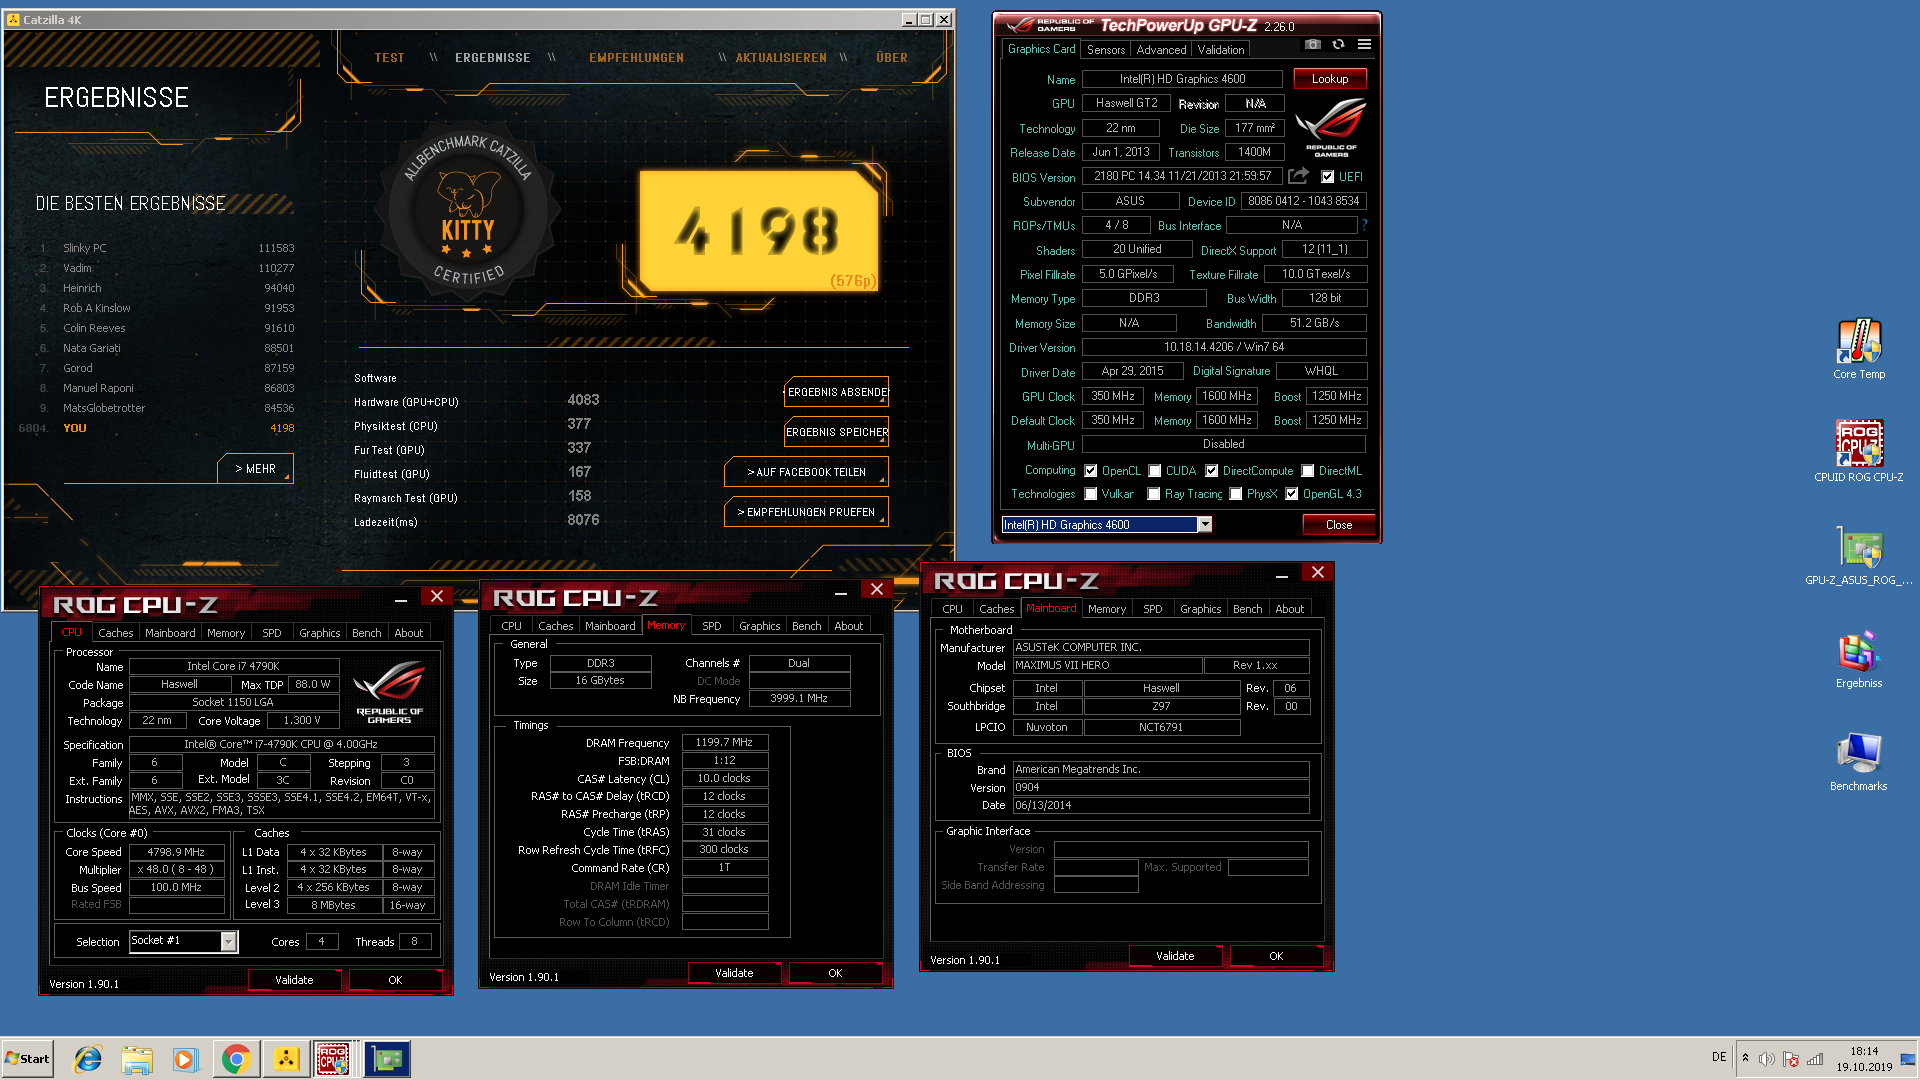Select AKTUALISIEREN in Catzilla's menu
The height and width of the screenshot is (1080, 1920).
[x=781, y=58]
